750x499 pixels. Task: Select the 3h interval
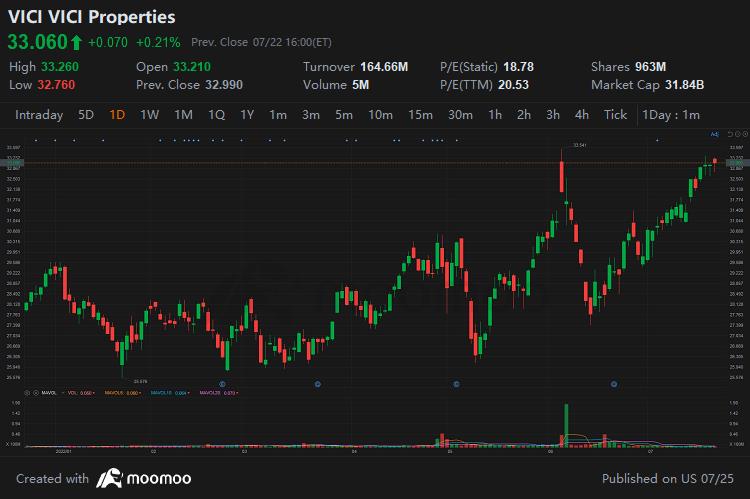tap(553, 115)
